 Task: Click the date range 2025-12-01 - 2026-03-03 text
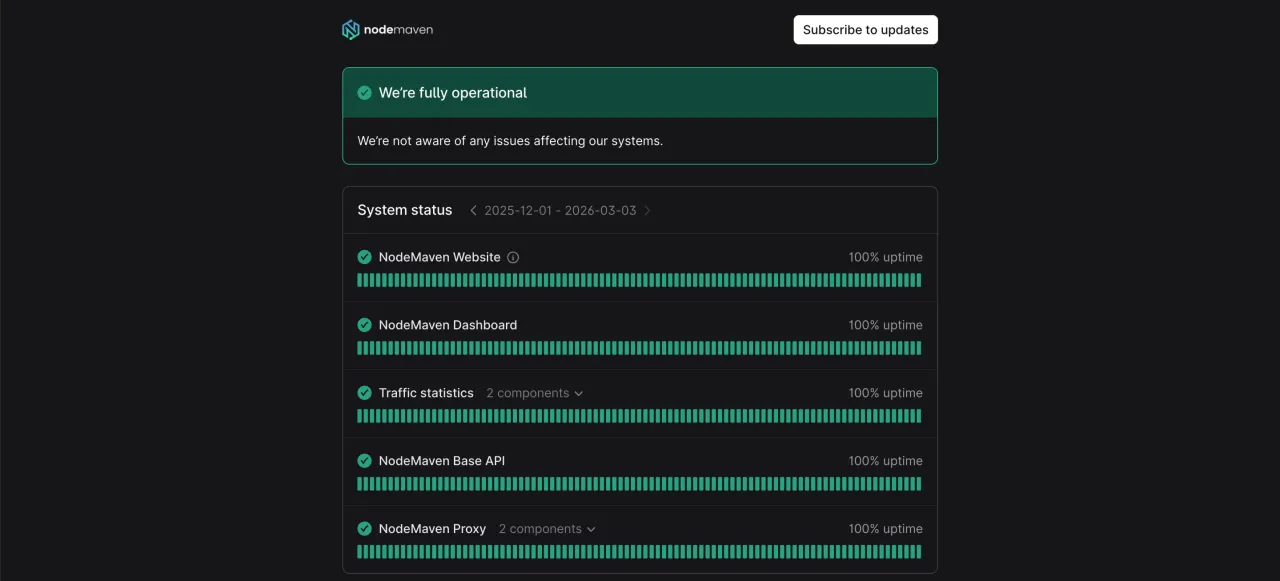click(560, 211)
